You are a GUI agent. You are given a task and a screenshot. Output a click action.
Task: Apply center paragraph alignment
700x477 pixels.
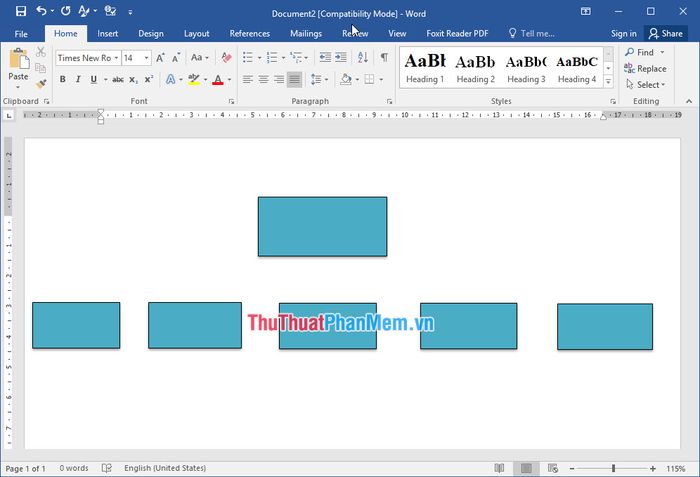(263, 79)
